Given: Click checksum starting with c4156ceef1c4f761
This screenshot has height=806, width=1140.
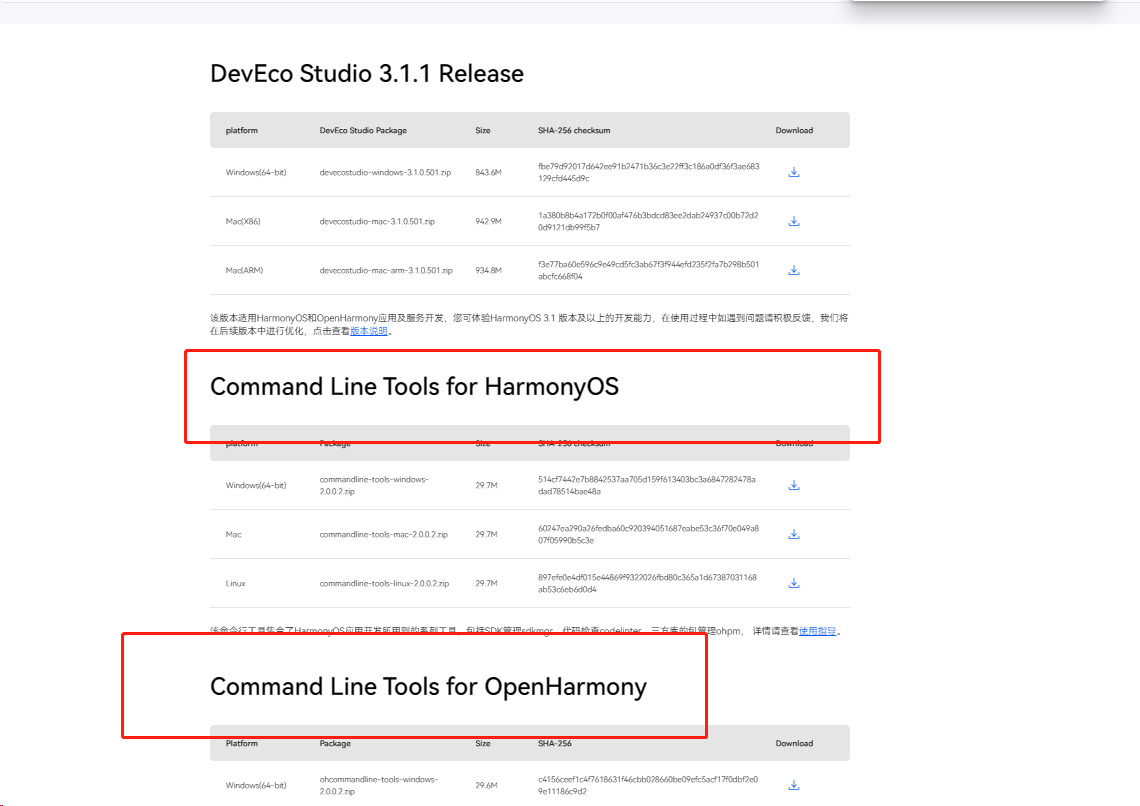Looking at the screenshot, I should point(648,785).
